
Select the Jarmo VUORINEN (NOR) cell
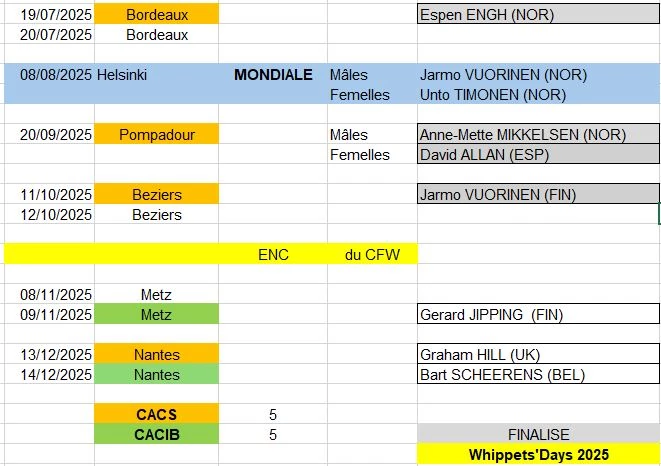(x=538, y=75)
